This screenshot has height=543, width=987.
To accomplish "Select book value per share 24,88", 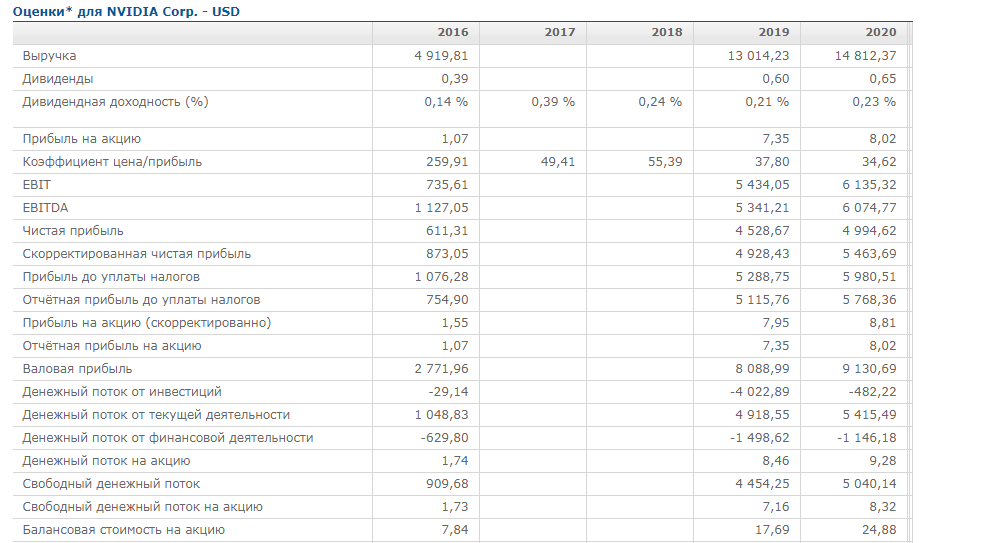I will click(879, 530).
